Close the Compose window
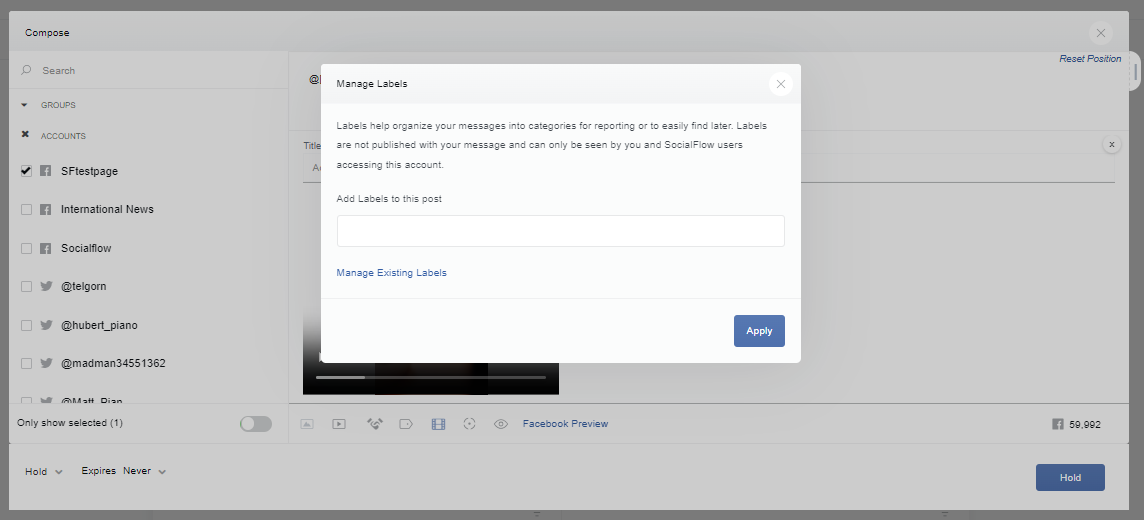 [x=1100, y=33]
